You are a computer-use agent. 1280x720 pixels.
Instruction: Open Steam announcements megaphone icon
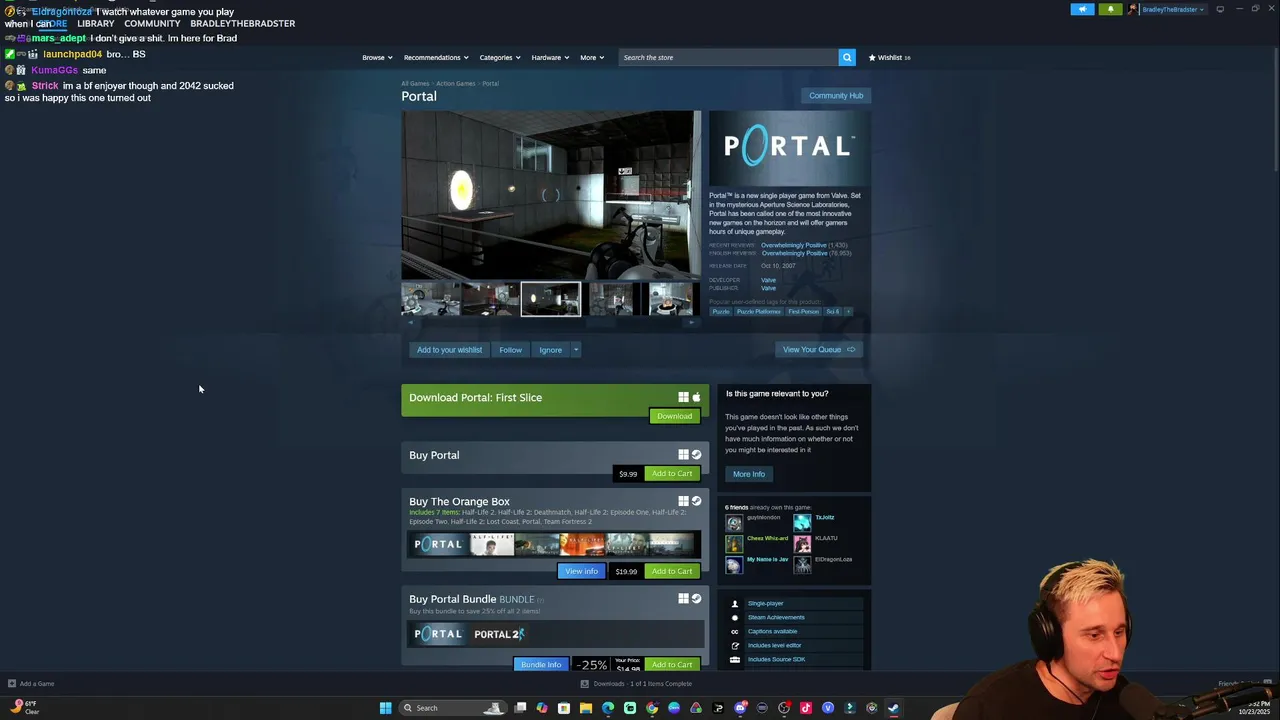(1082, 9)
